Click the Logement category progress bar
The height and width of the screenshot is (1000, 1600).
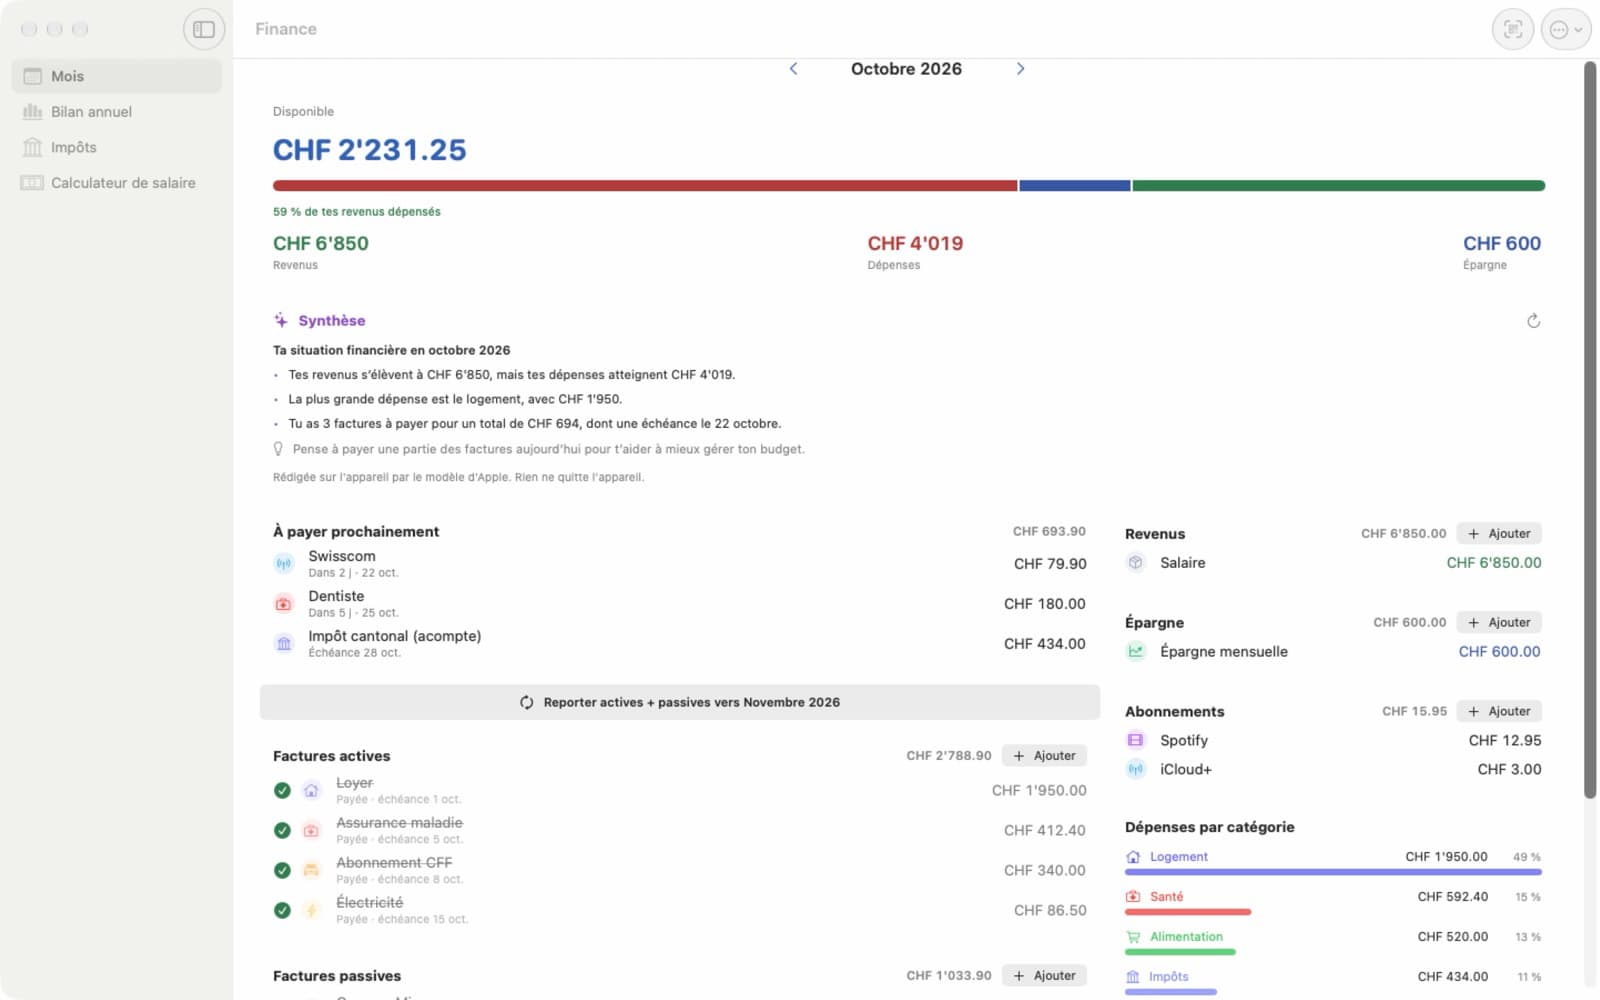(1333, 872)
